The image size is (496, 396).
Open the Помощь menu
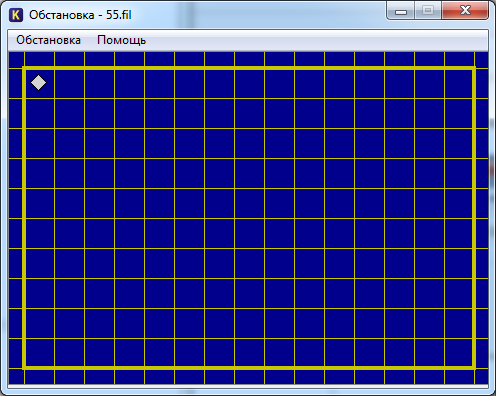[x=121, y=40]
